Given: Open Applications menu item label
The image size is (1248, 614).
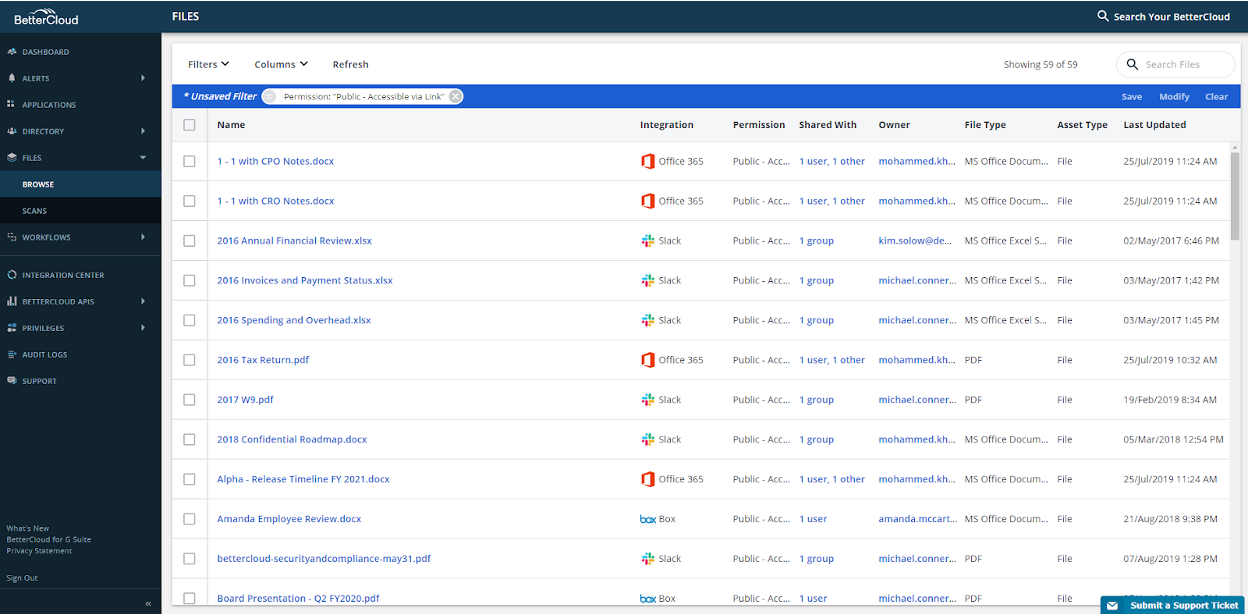Looking at the screenshot, I should coord(49,104).
